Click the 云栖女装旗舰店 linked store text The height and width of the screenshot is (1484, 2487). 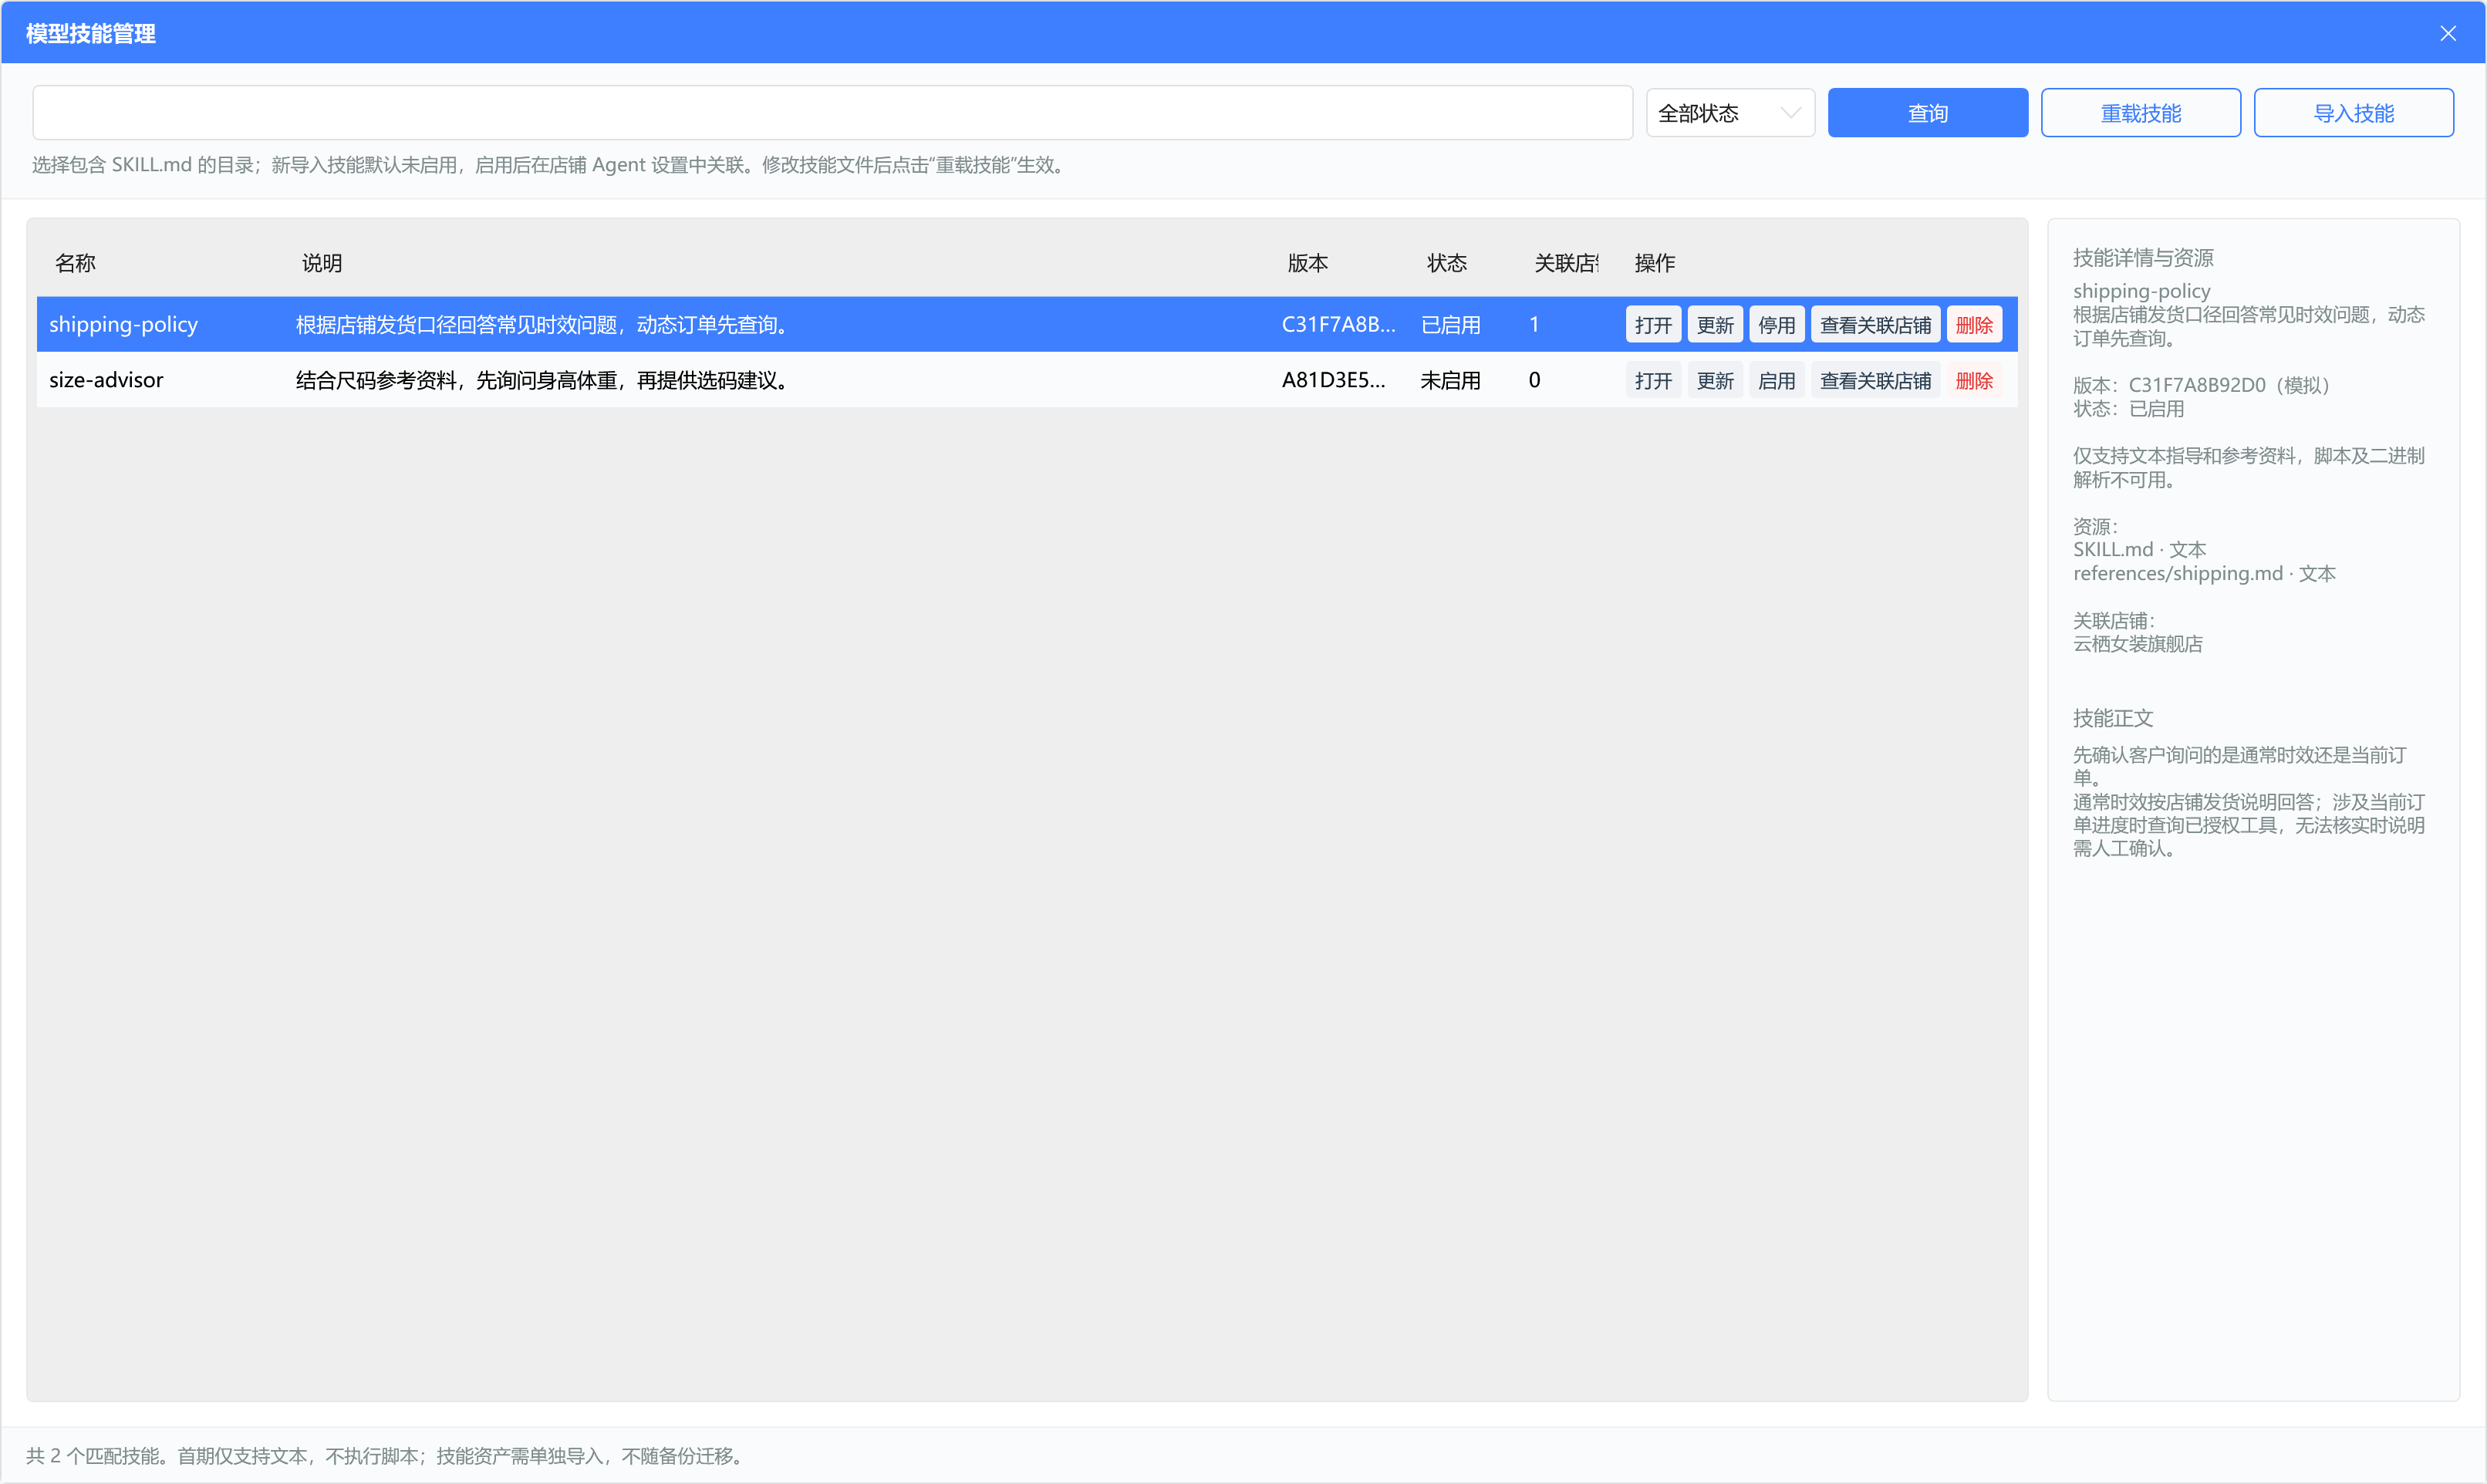(x=2137, y=644)
